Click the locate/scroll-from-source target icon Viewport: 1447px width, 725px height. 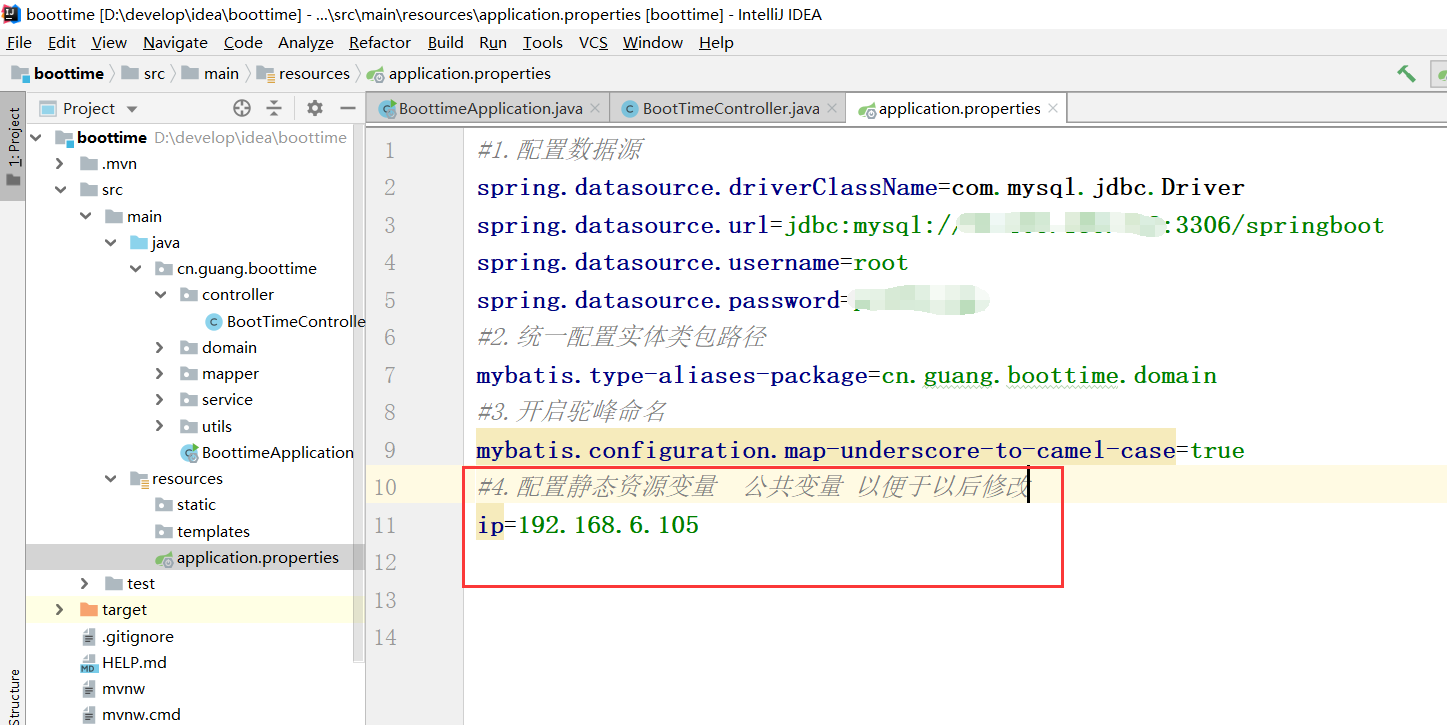[x=242, y=108]
